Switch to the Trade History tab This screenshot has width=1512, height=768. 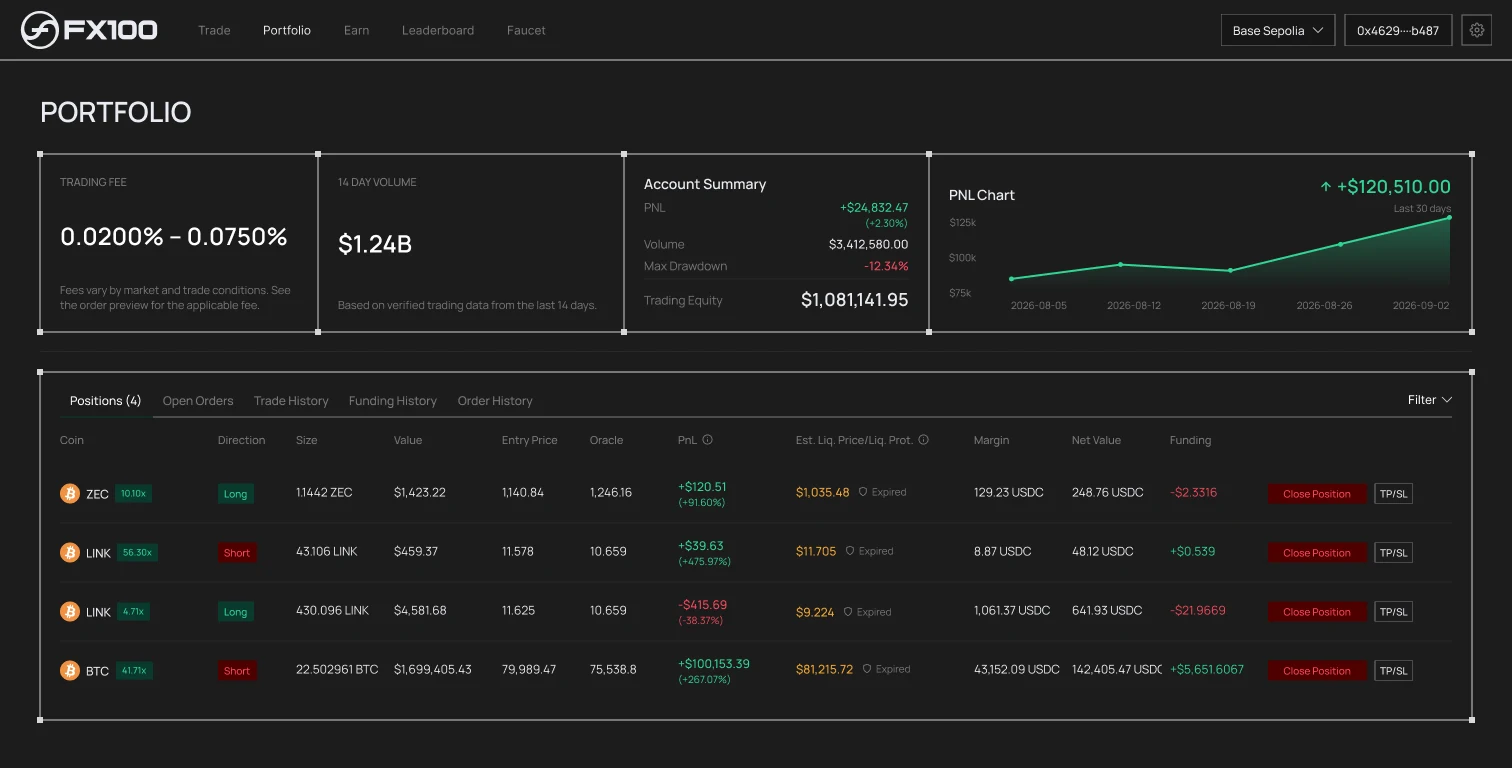(291, 401)
